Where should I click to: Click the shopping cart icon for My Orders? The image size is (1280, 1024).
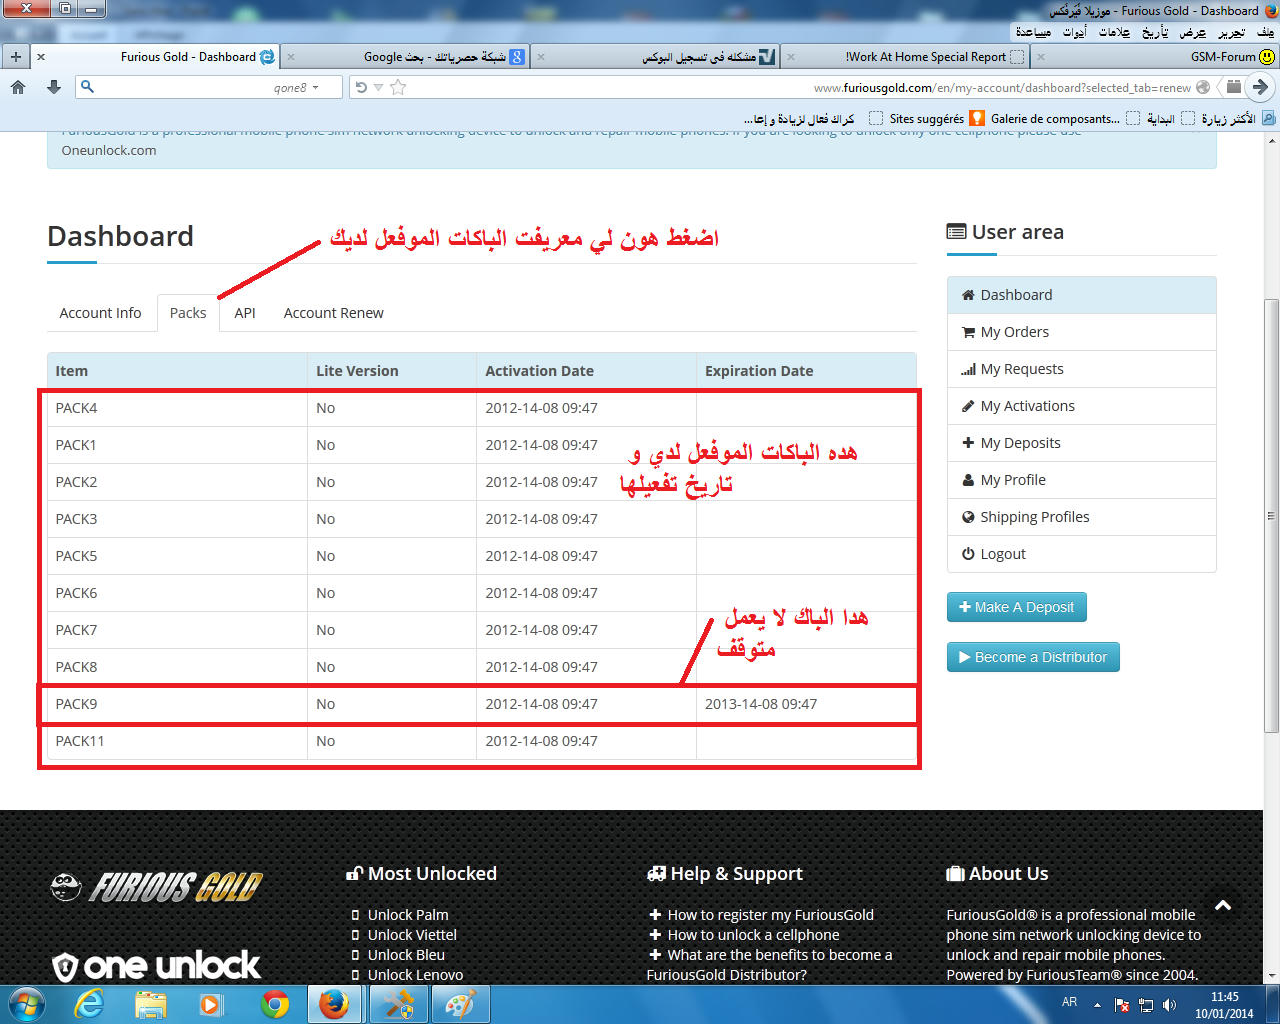968,332
